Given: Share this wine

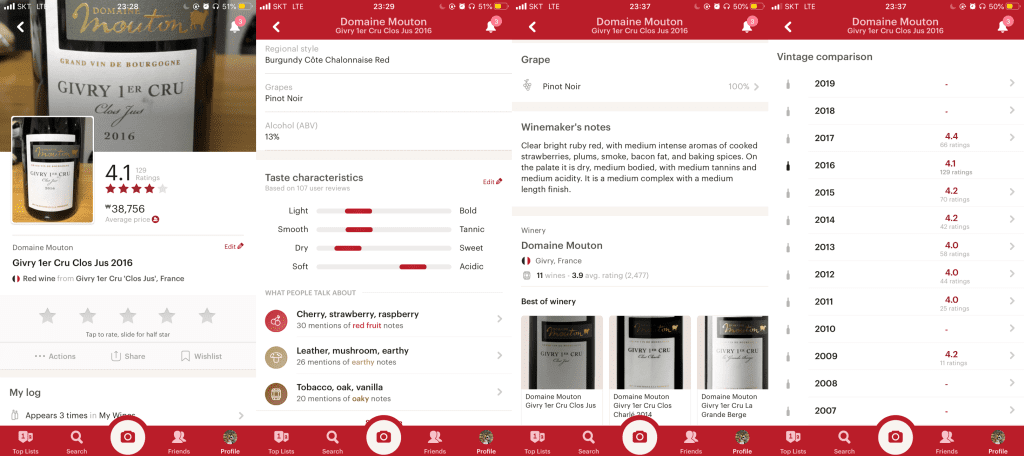Looking at the screenshot, I should click(128, 356).
